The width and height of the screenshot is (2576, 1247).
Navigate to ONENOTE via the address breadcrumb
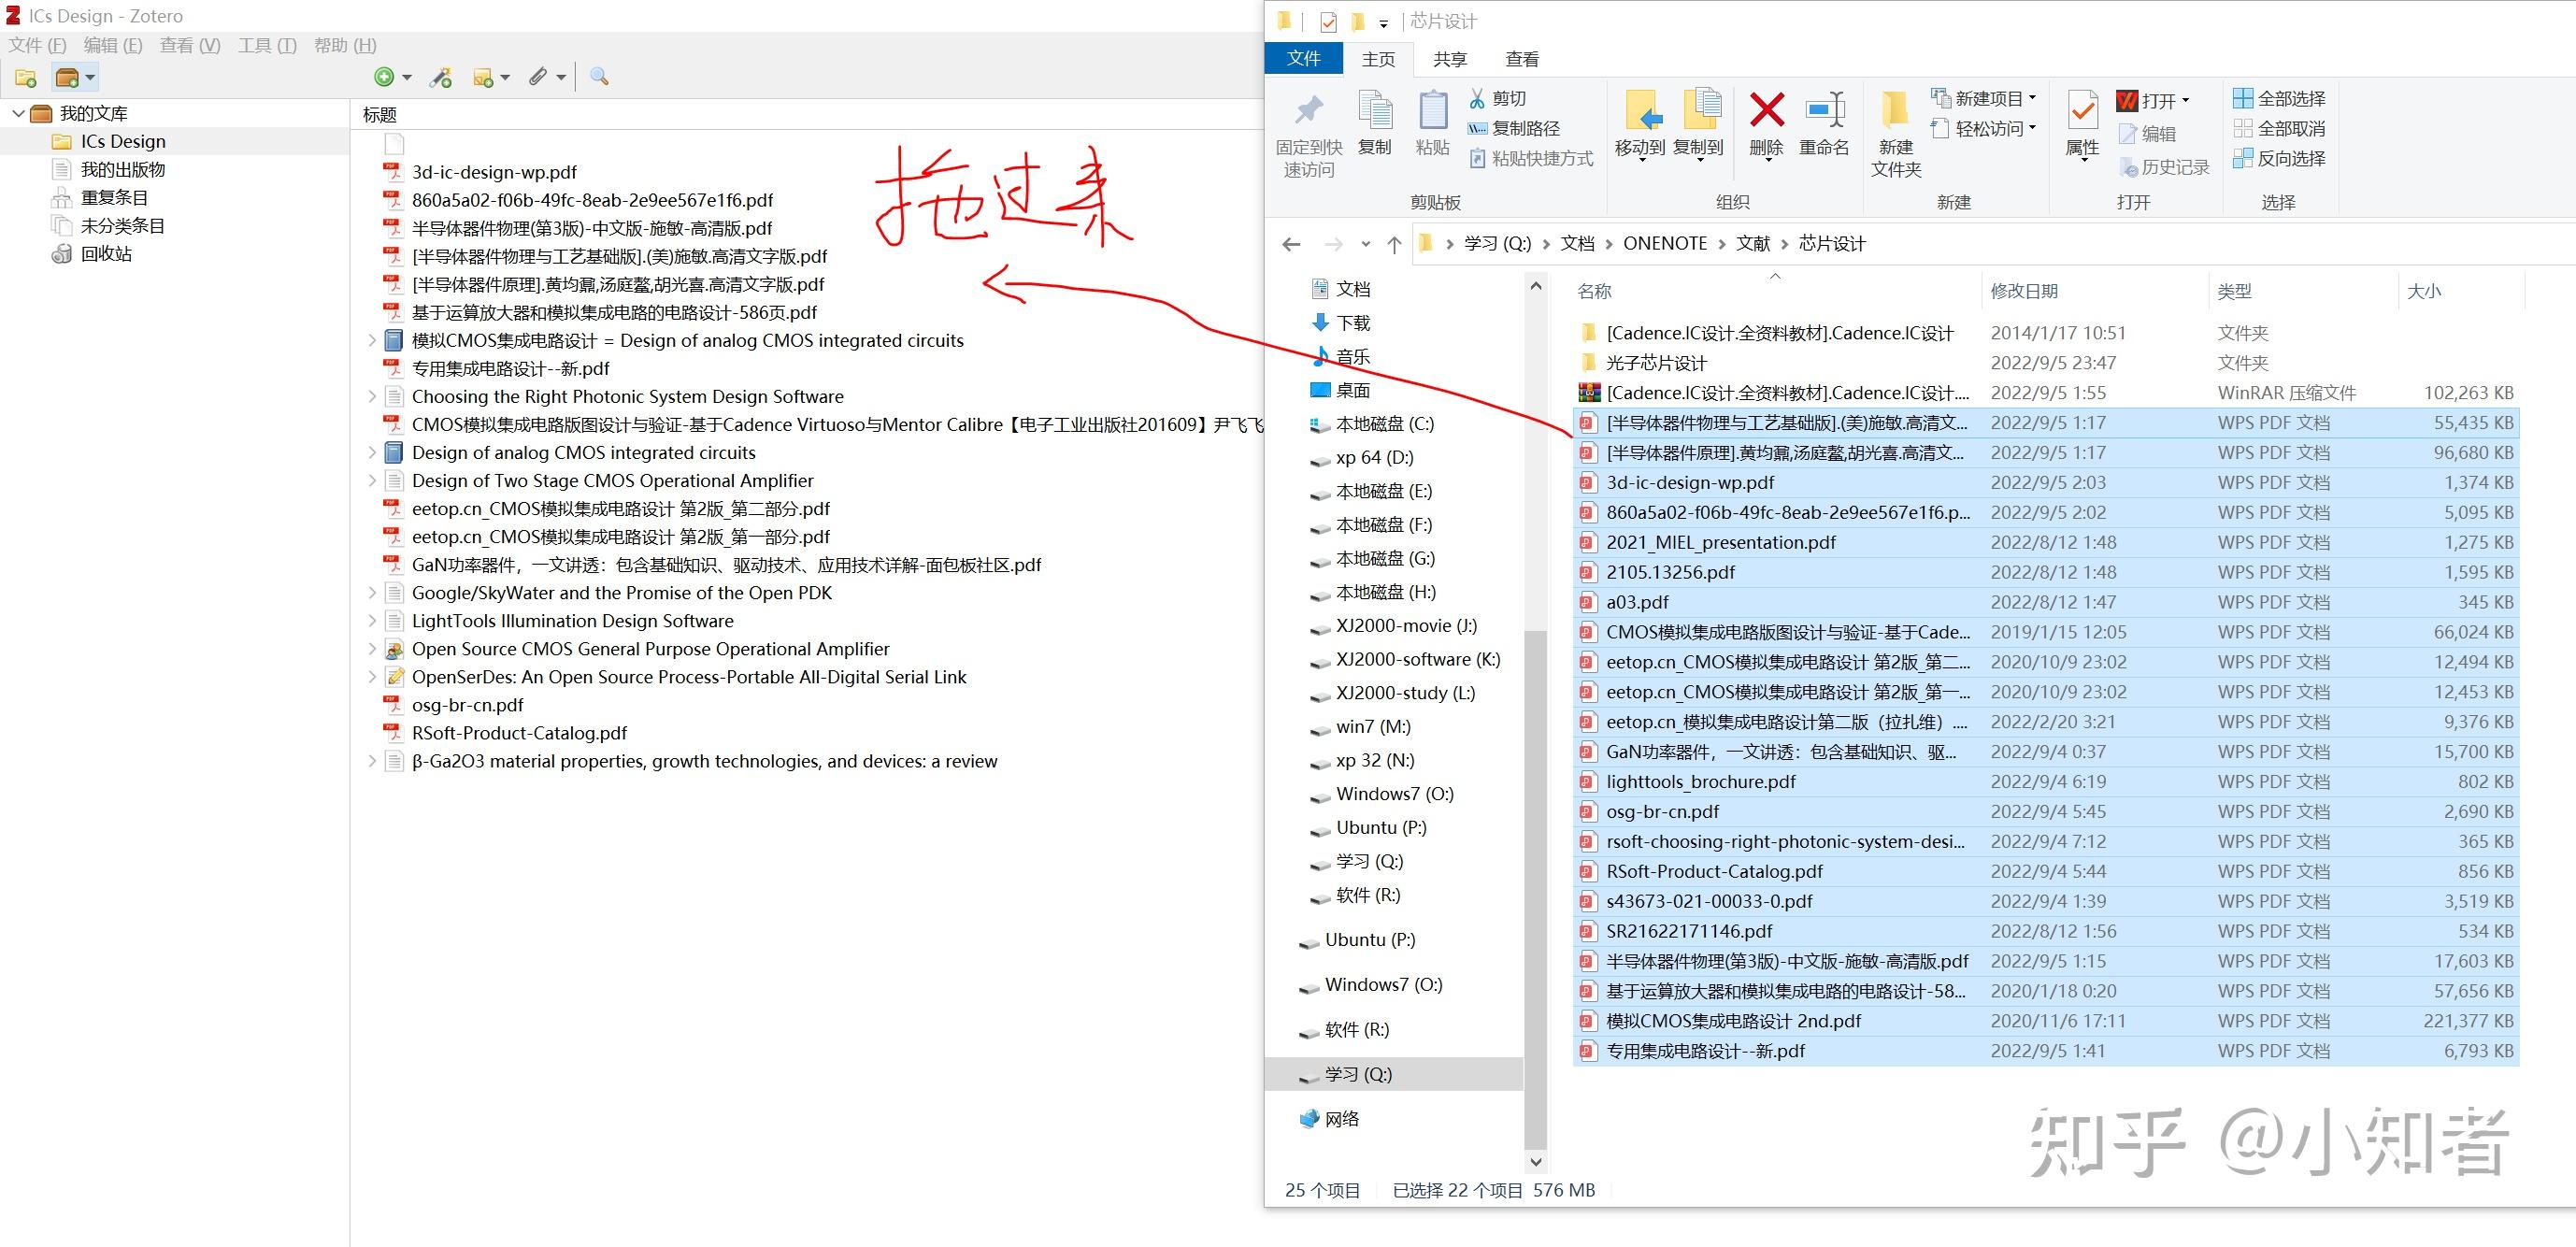tap(1665, 243)
